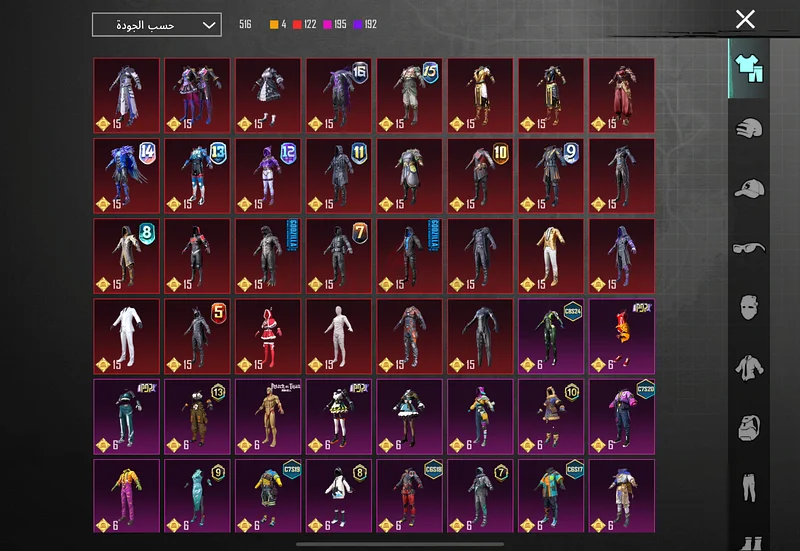Open the jacket tops category tab
This screenshot has width=800, height=551.
pos(749,367)
